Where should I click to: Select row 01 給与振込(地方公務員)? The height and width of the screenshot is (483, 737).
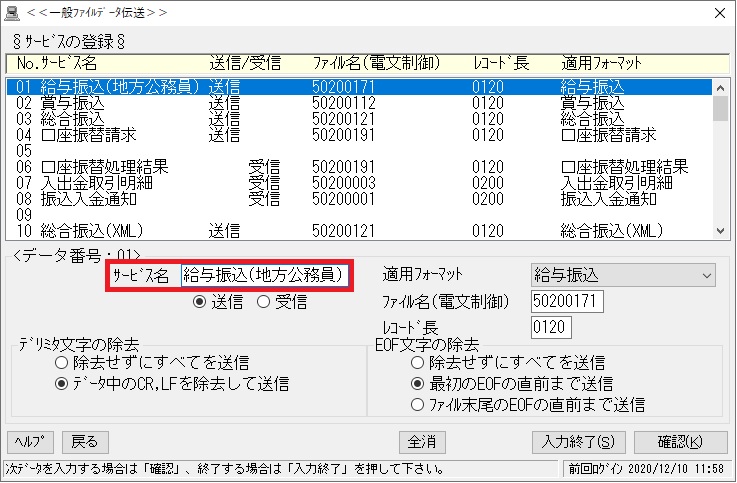click(x=359, y=87)
